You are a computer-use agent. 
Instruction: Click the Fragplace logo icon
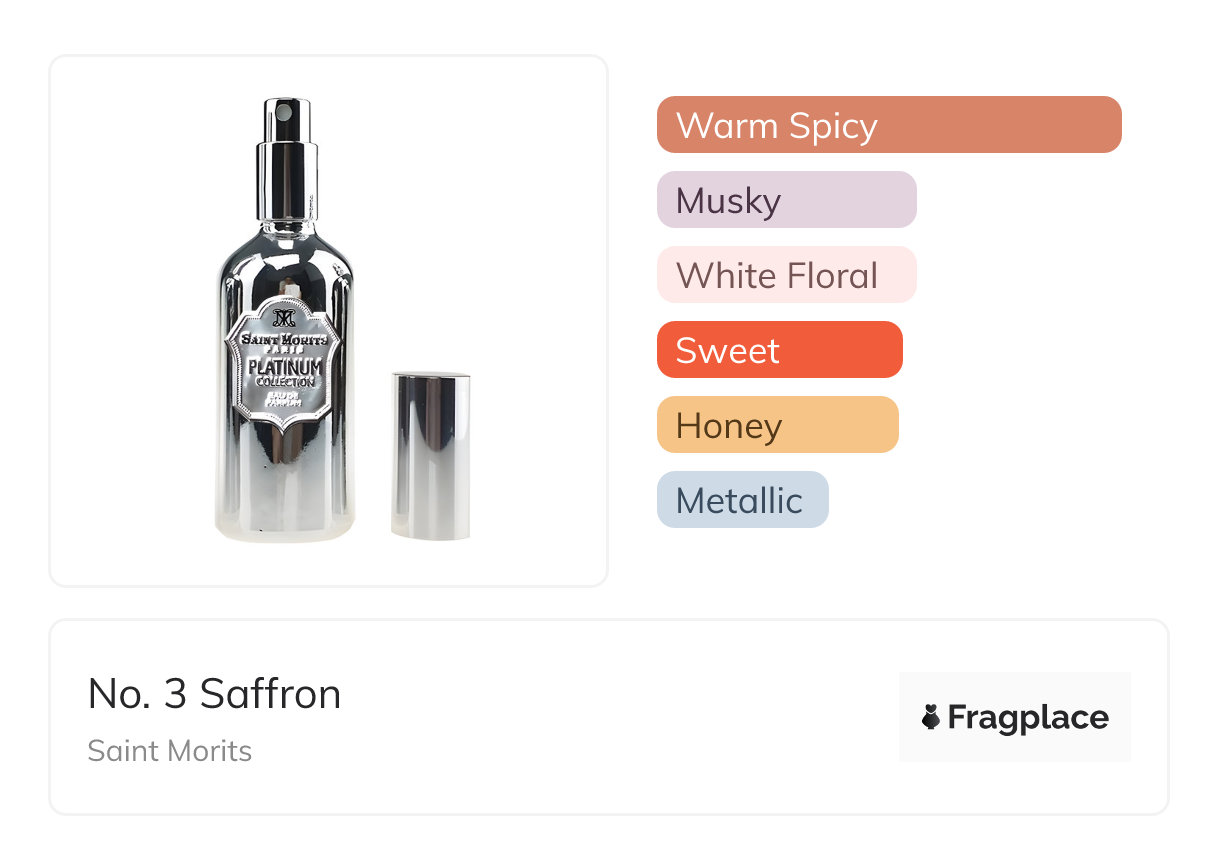tap(931, 717)
